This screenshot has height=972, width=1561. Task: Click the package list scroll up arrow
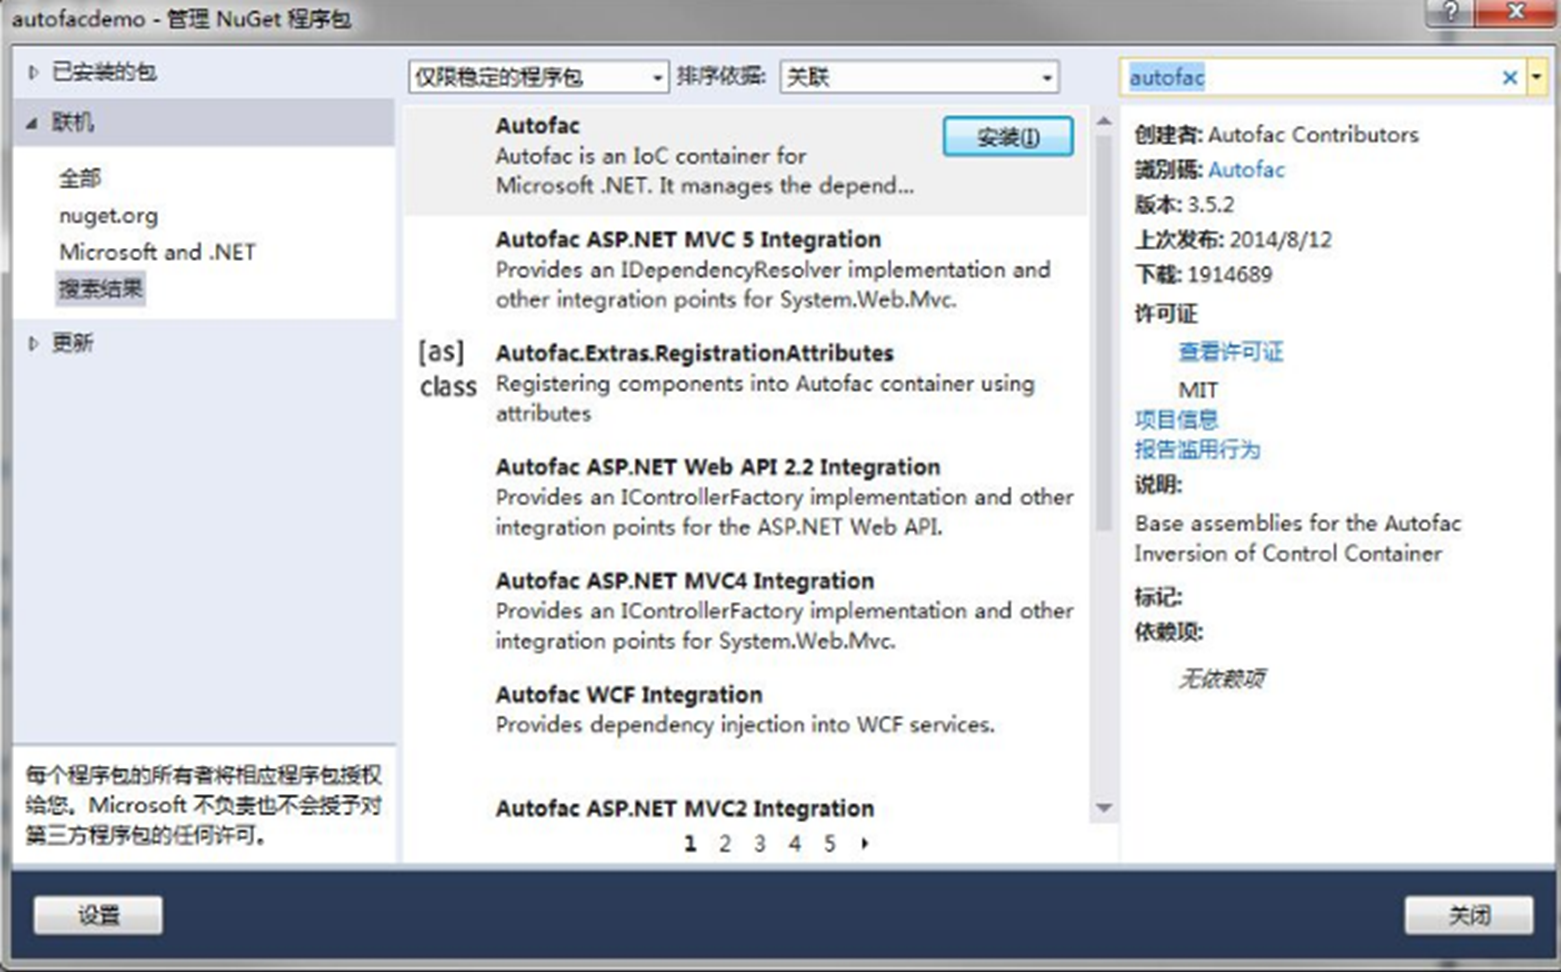[1104, 121]
